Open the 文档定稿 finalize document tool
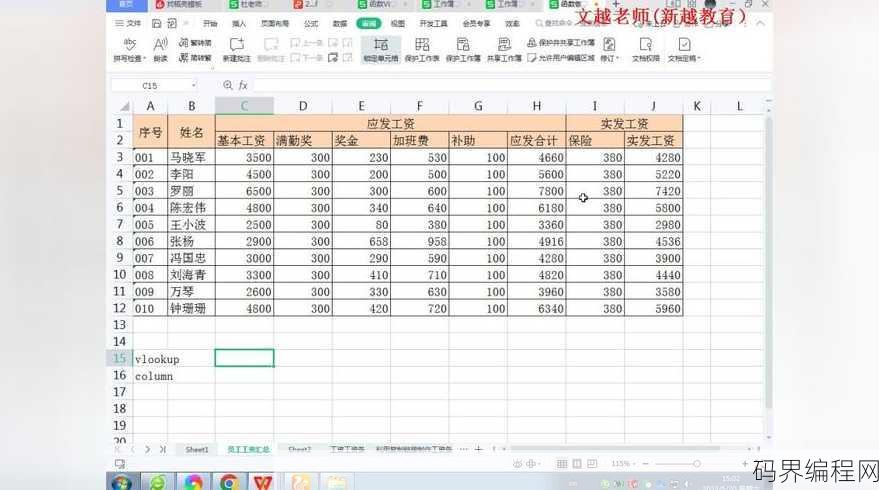The height and width of the screenshot is (490, 879). pyautogui.click(x=684, y=49)
